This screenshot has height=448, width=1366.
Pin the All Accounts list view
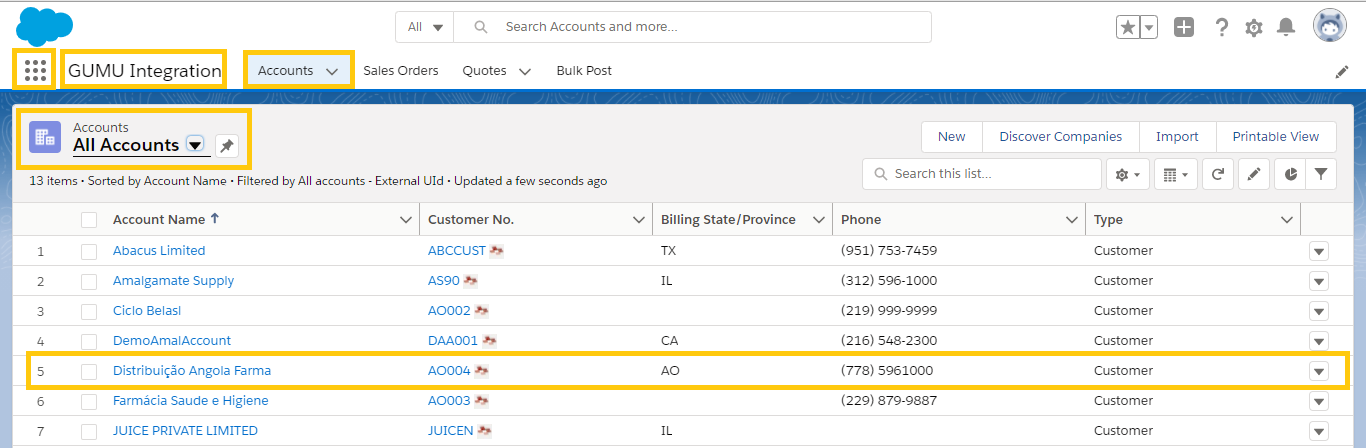[227, 146]
